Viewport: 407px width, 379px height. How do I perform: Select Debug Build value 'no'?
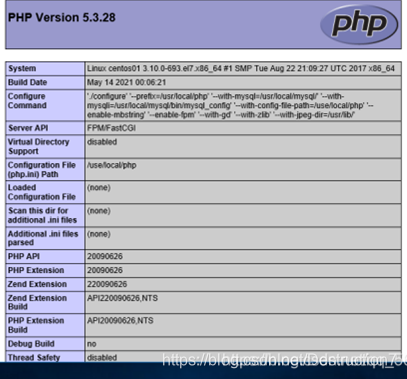(92, 344)
